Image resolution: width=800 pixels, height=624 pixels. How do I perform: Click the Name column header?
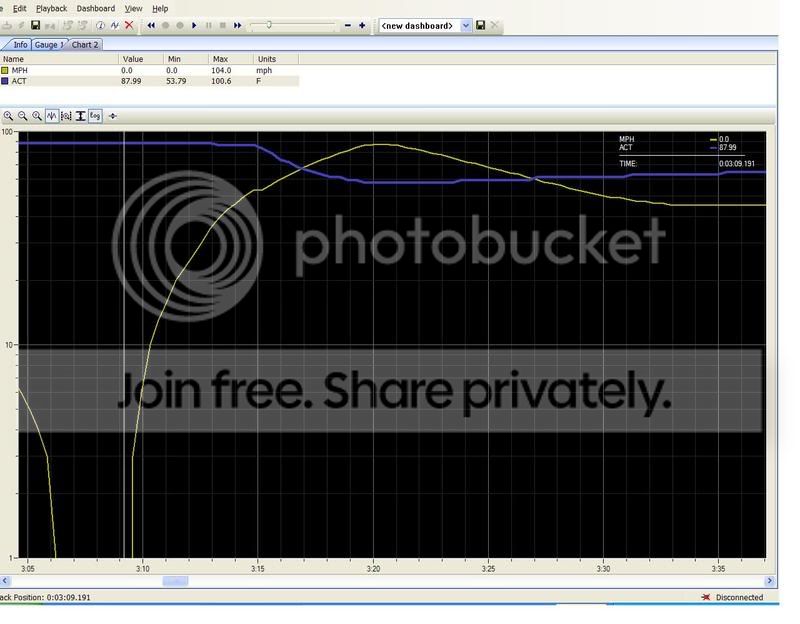pos(59,59)
